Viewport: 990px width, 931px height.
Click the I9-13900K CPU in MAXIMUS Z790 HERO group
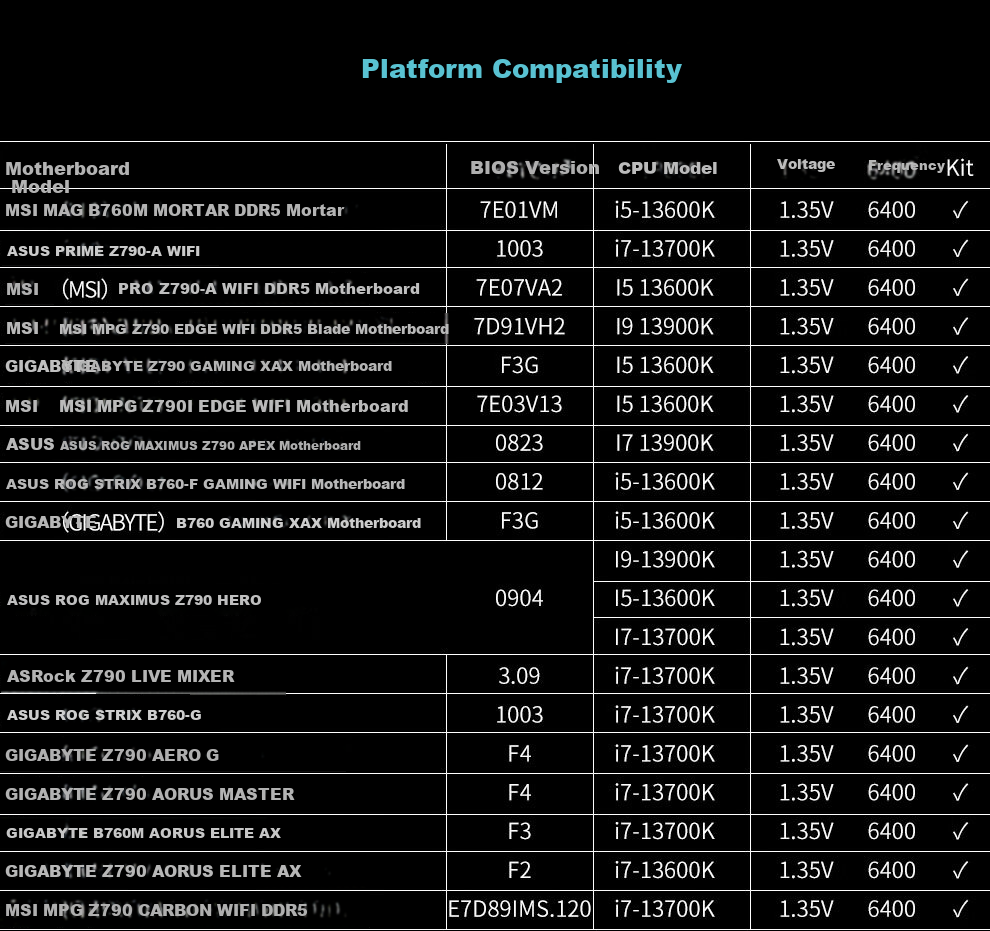click(x=665, y=560)
